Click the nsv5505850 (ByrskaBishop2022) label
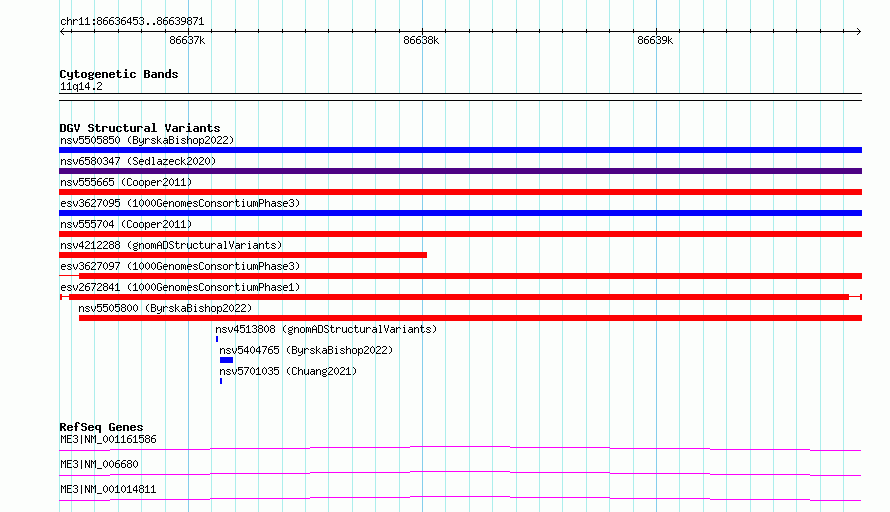The height and width of the screenshot is (512, 890). coord(147,140)
